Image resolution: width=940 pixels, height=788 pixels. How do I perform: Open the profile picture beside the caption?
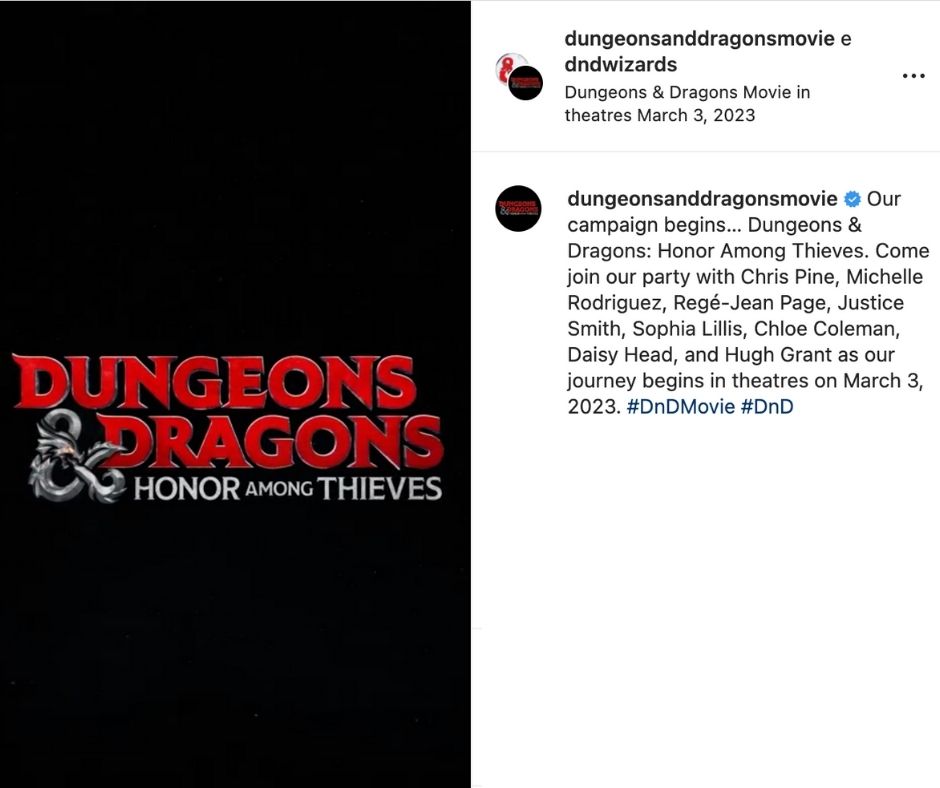(x=518, y=209)
